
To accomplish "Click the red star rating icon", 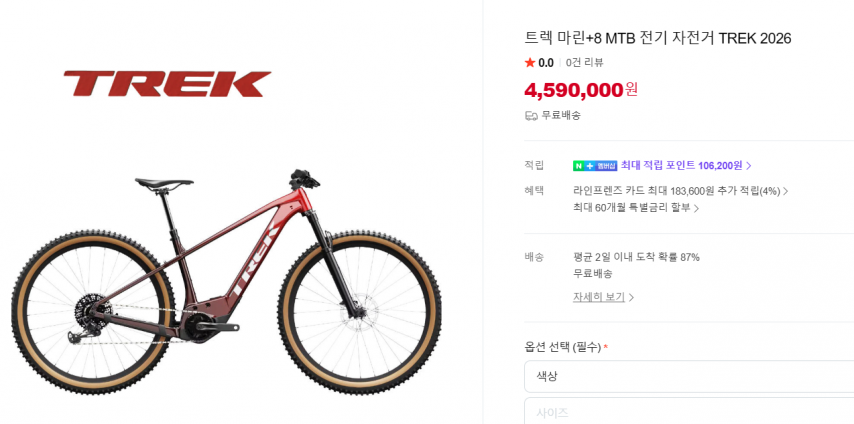I will click(530, 63).
